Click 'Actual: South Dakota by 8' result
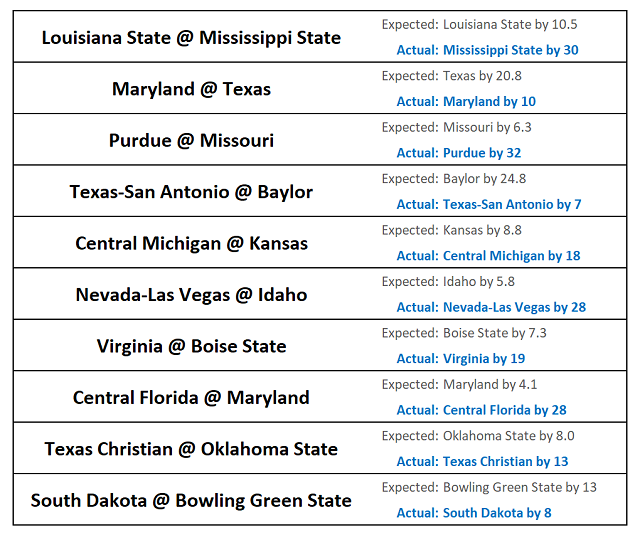The image size is (640, 535). [474, 513]
